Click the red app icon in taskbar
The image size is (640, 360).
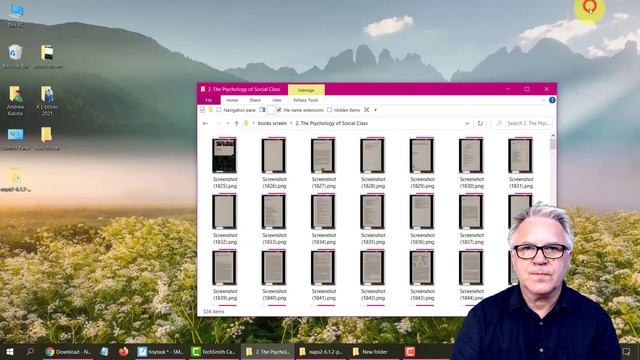coord(410,351)
